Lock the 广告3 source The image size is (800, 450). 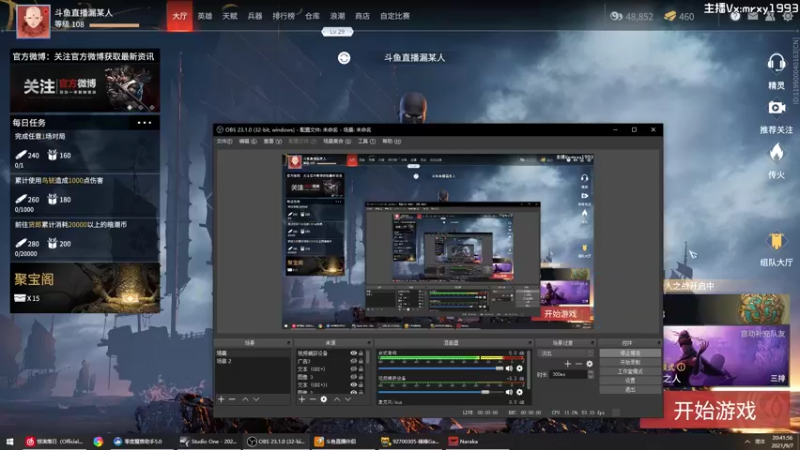(x=361, y=361)
